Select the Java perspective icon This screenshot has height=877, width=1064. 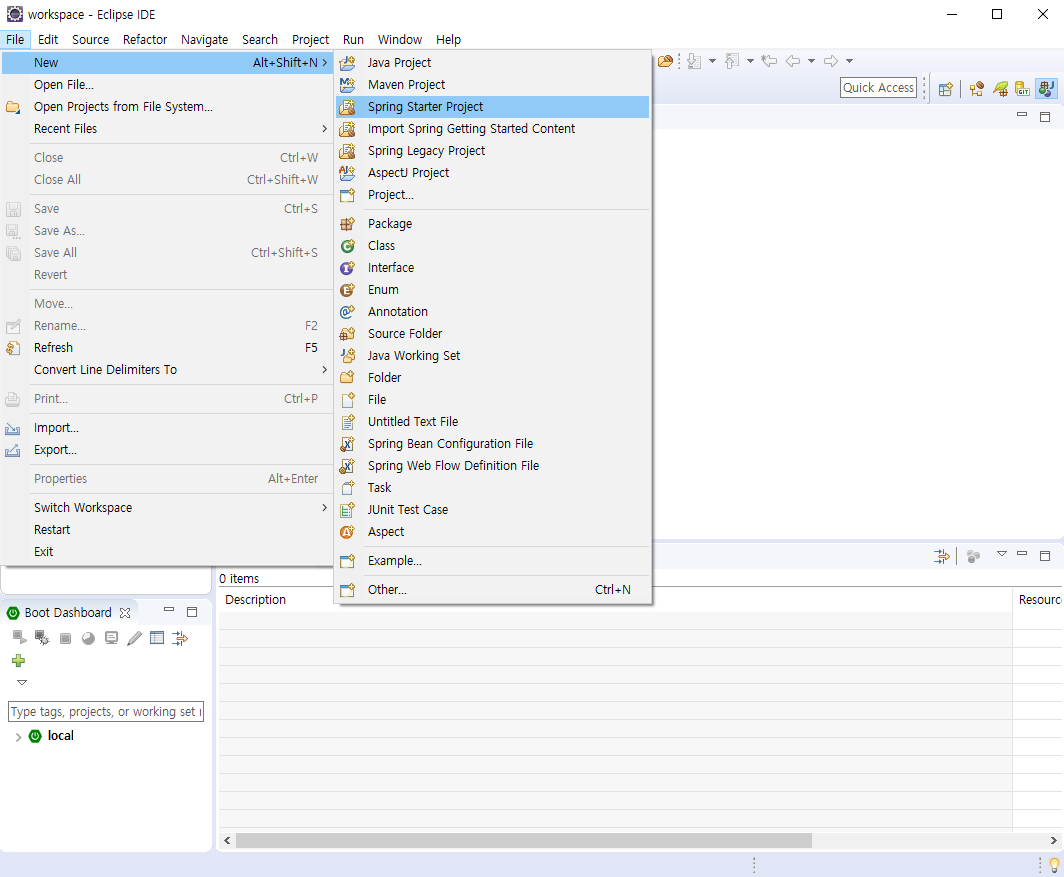[x=1046, y=88]
